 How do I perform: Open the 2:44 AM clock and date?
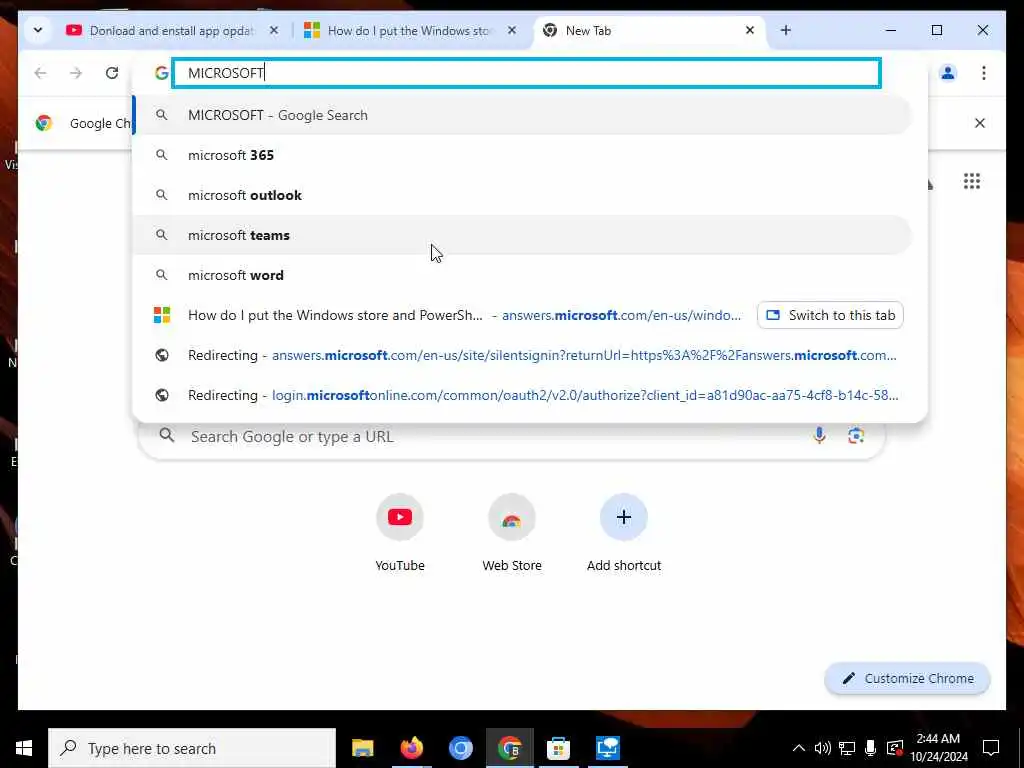(938, 748)
